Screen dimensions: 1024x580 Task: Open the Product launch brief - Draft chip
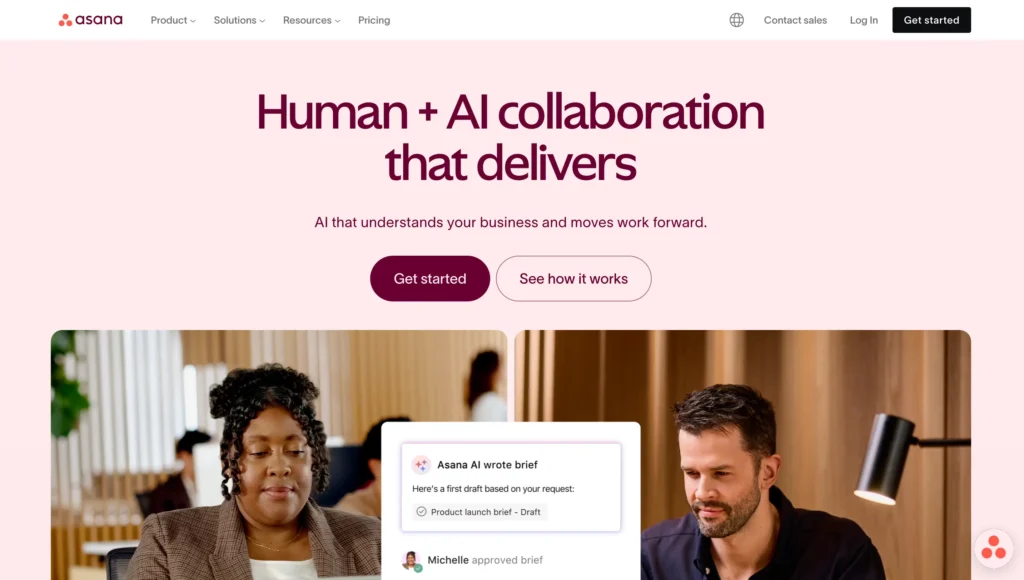pyautogui.click(x=479, y=511)
